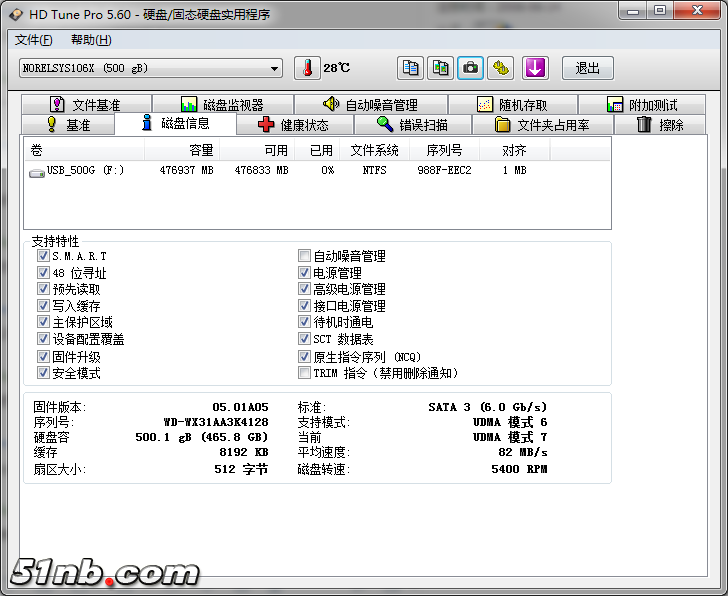Click the thermometer temperature icon

[x=304, y=68]
